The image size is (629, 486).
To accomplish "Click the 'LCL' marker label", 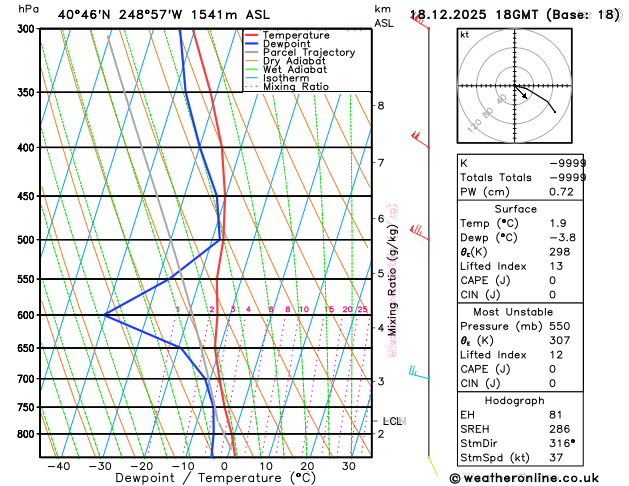I will tap(393, 421).
